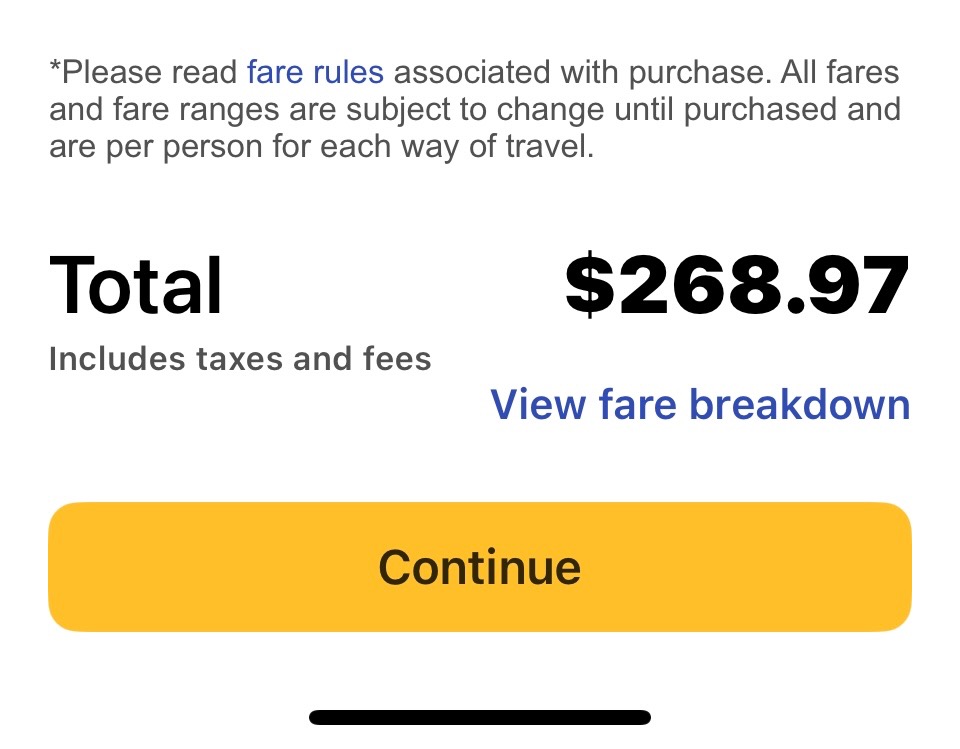The image size is (960, 749).
Task: Read fare rules via blue hyperlink
Action: click(315, 73)
